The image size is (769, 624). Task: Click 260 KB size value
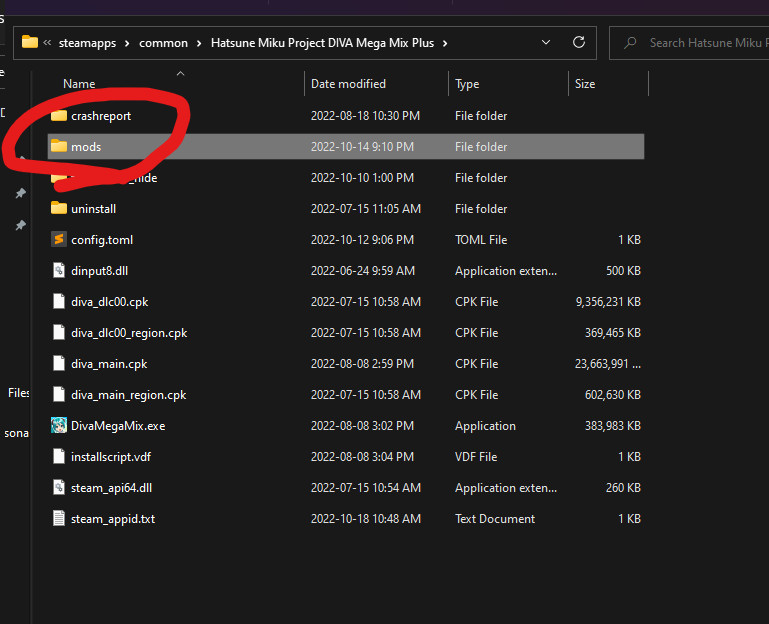pyautogui.click(x=623, y=488)
